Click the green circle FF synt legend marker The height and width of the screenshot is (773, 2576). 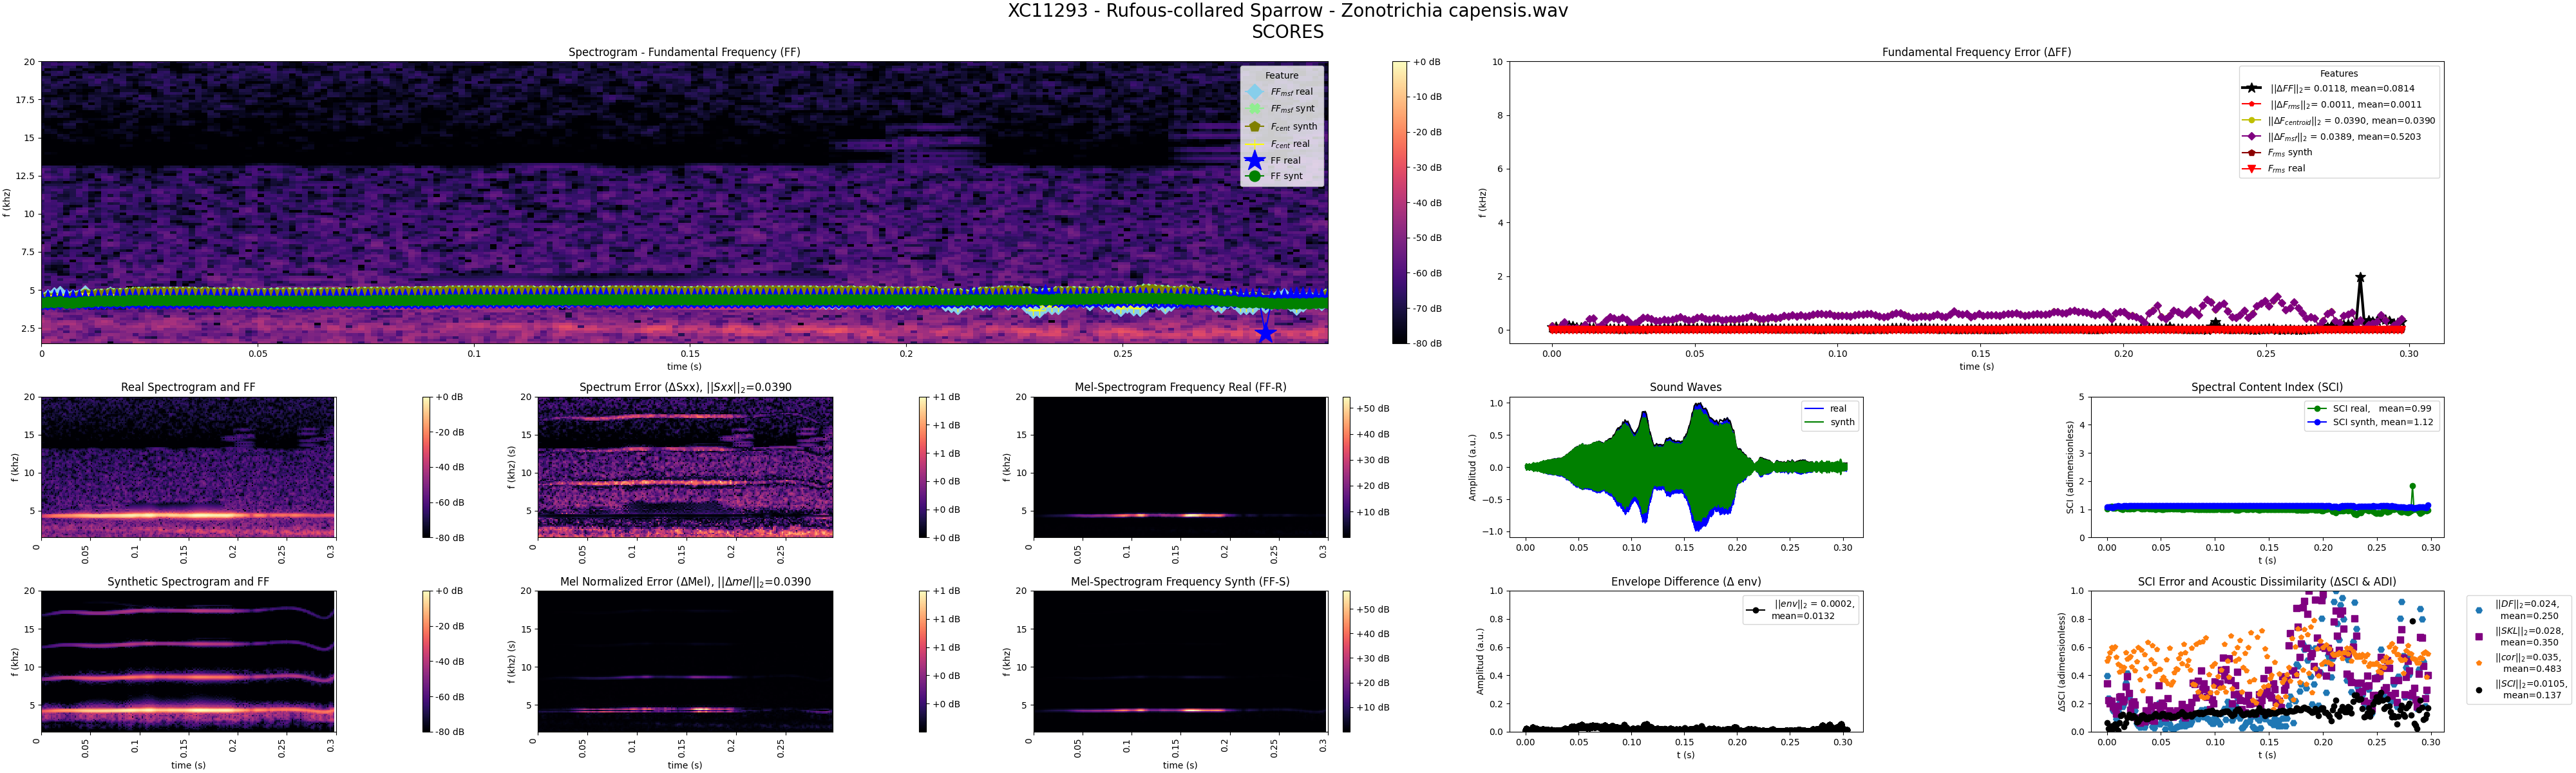pos(1254,176)
